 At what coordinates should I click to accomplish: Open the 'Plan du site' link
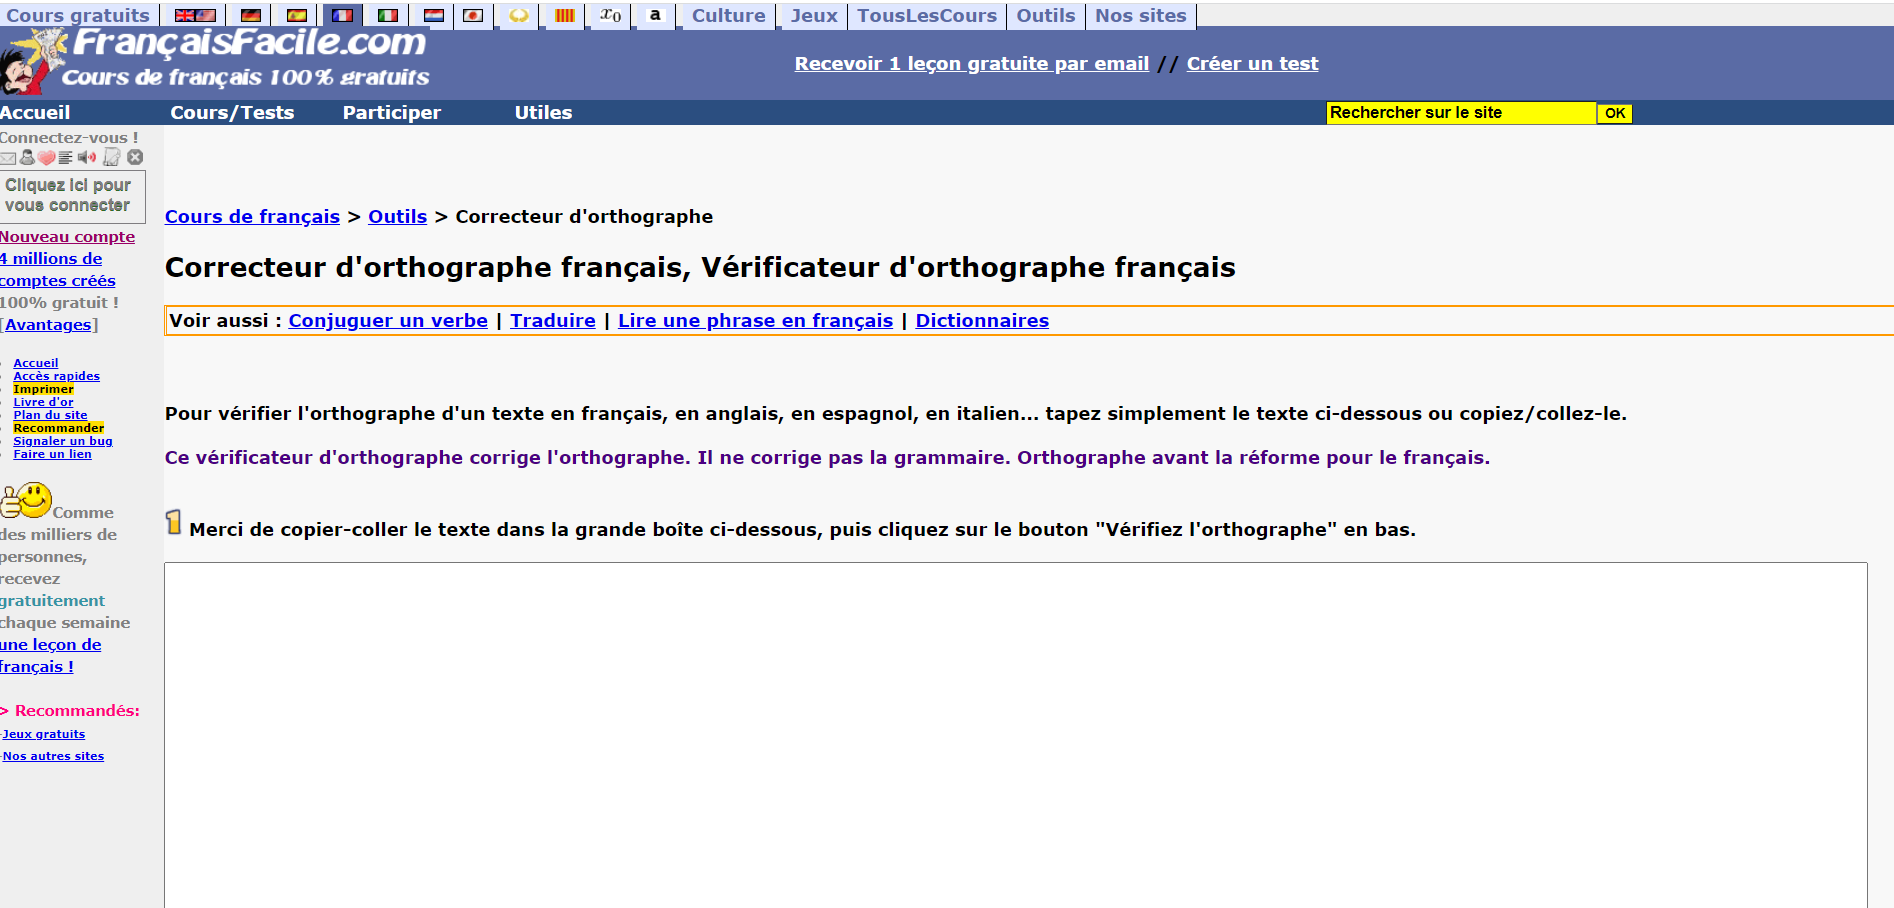click(50, 415)
